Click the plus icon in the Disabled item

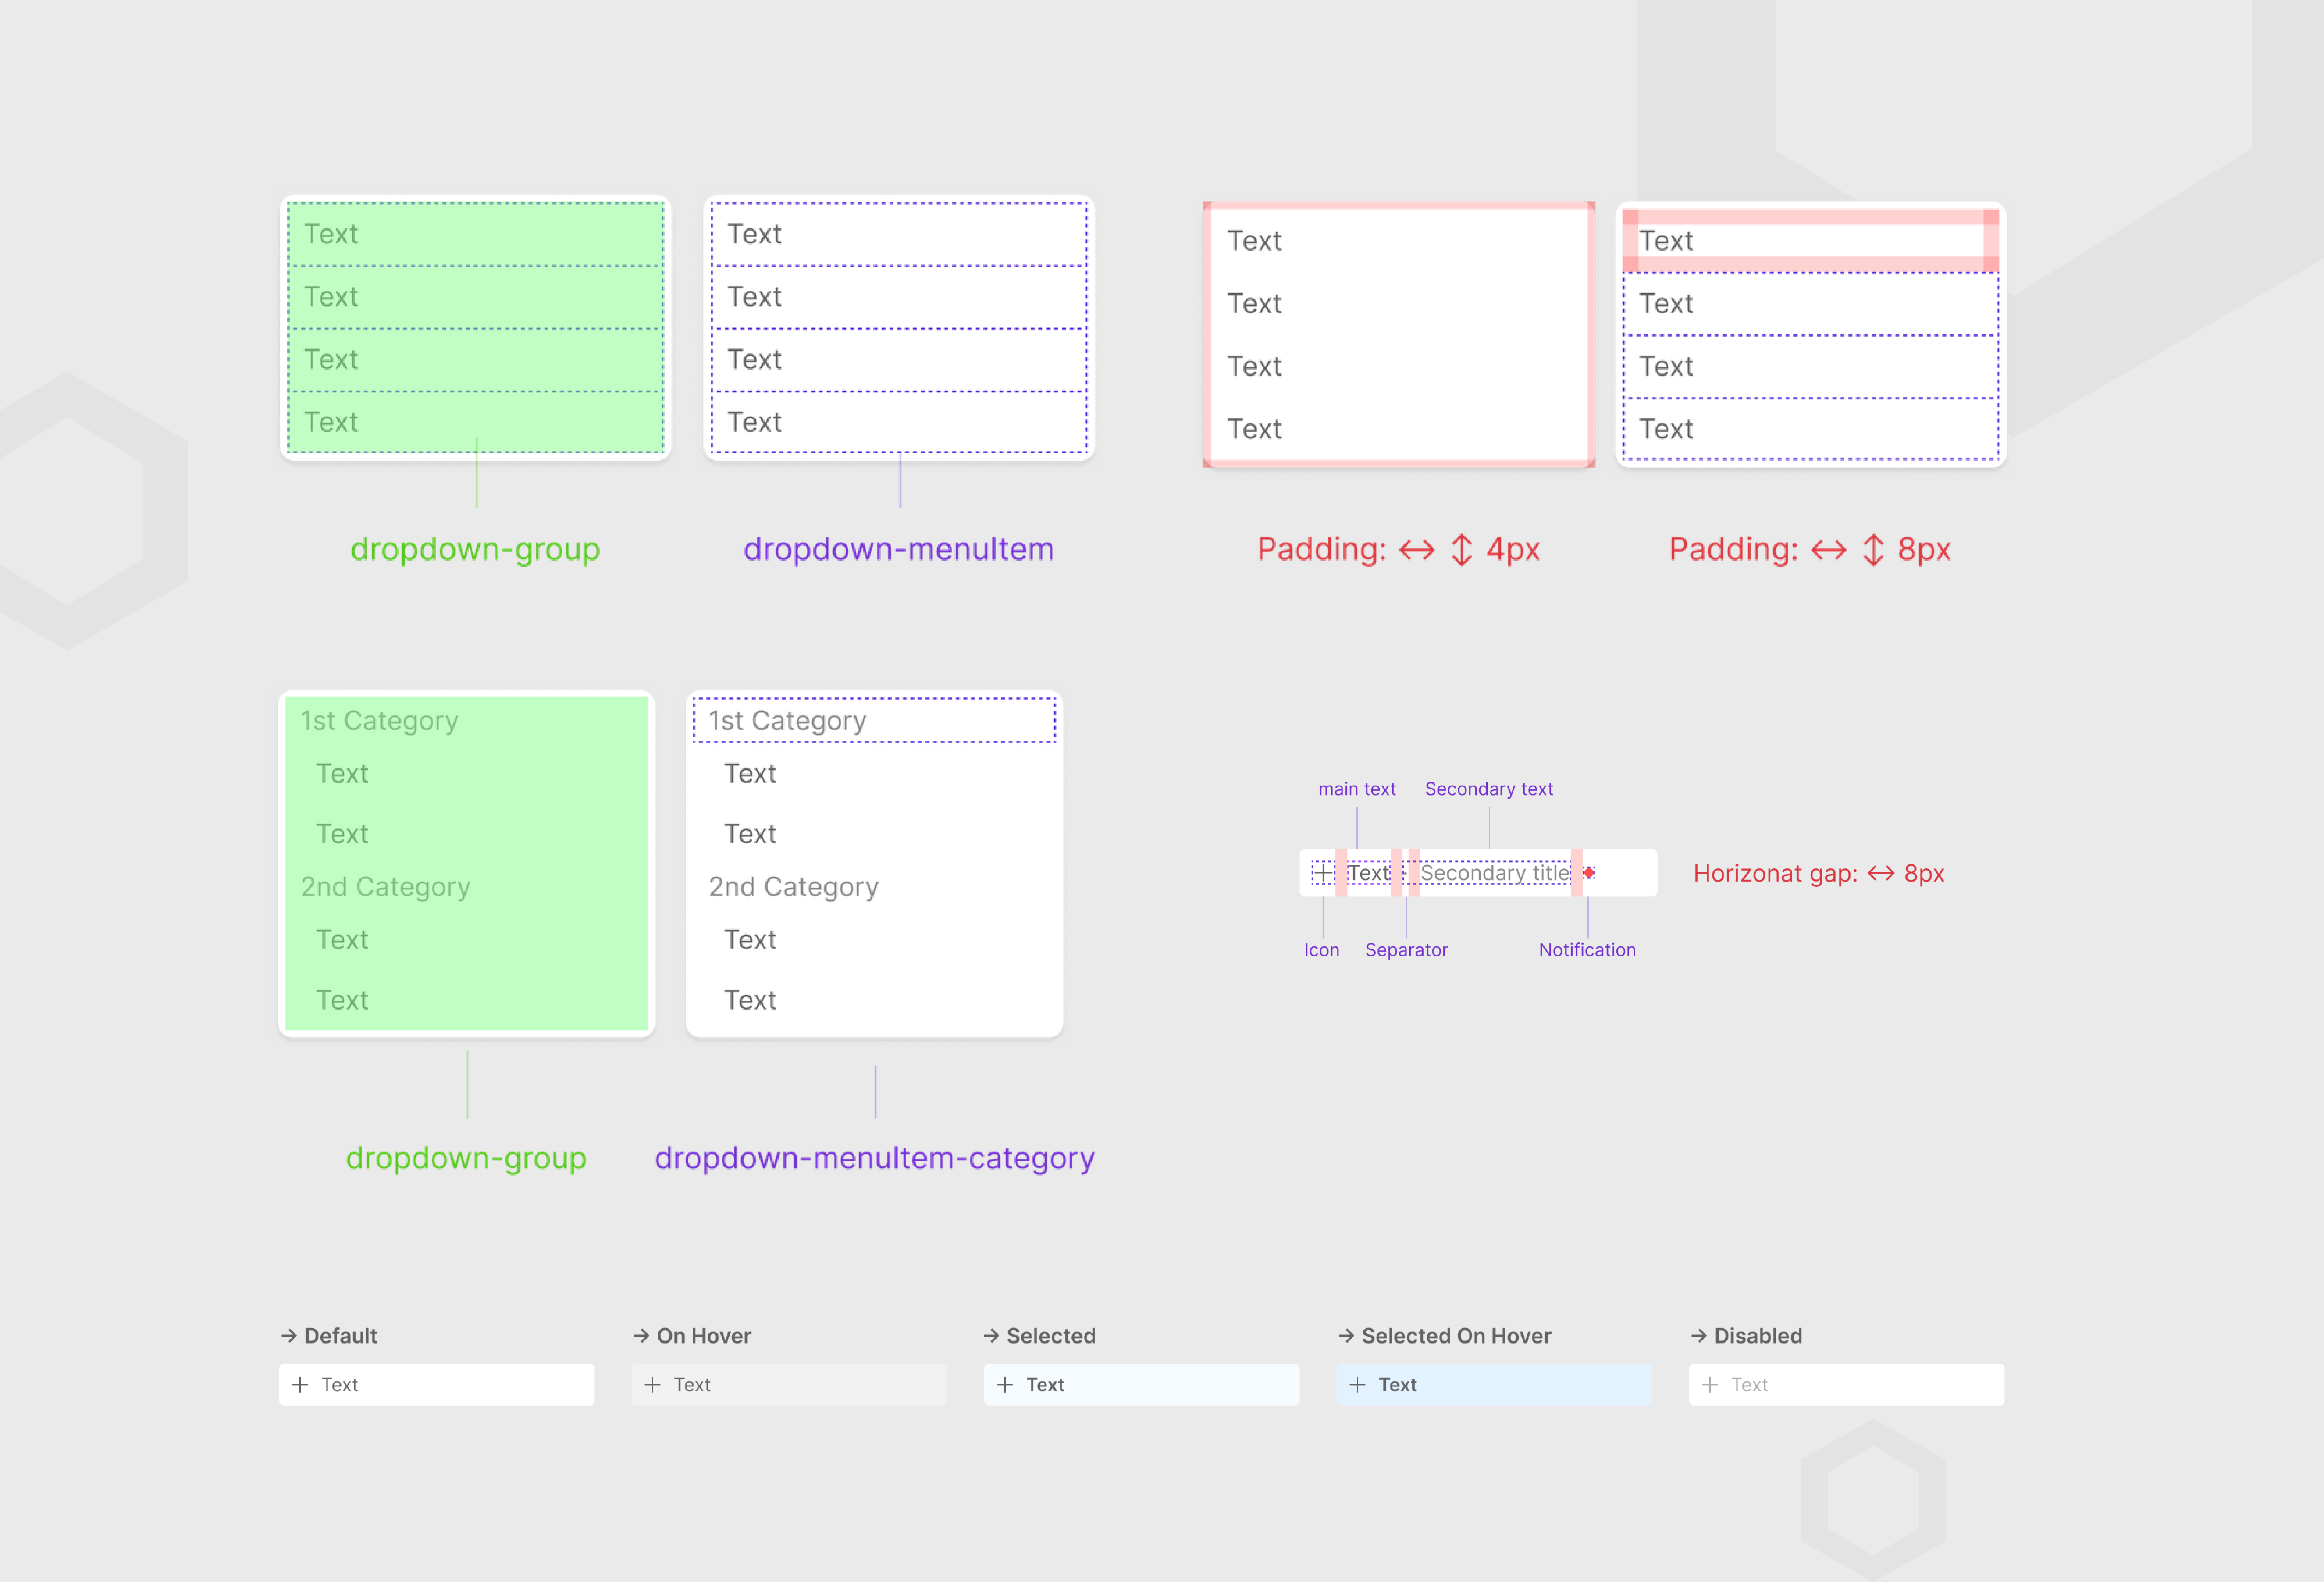tap(1710, 1385)
